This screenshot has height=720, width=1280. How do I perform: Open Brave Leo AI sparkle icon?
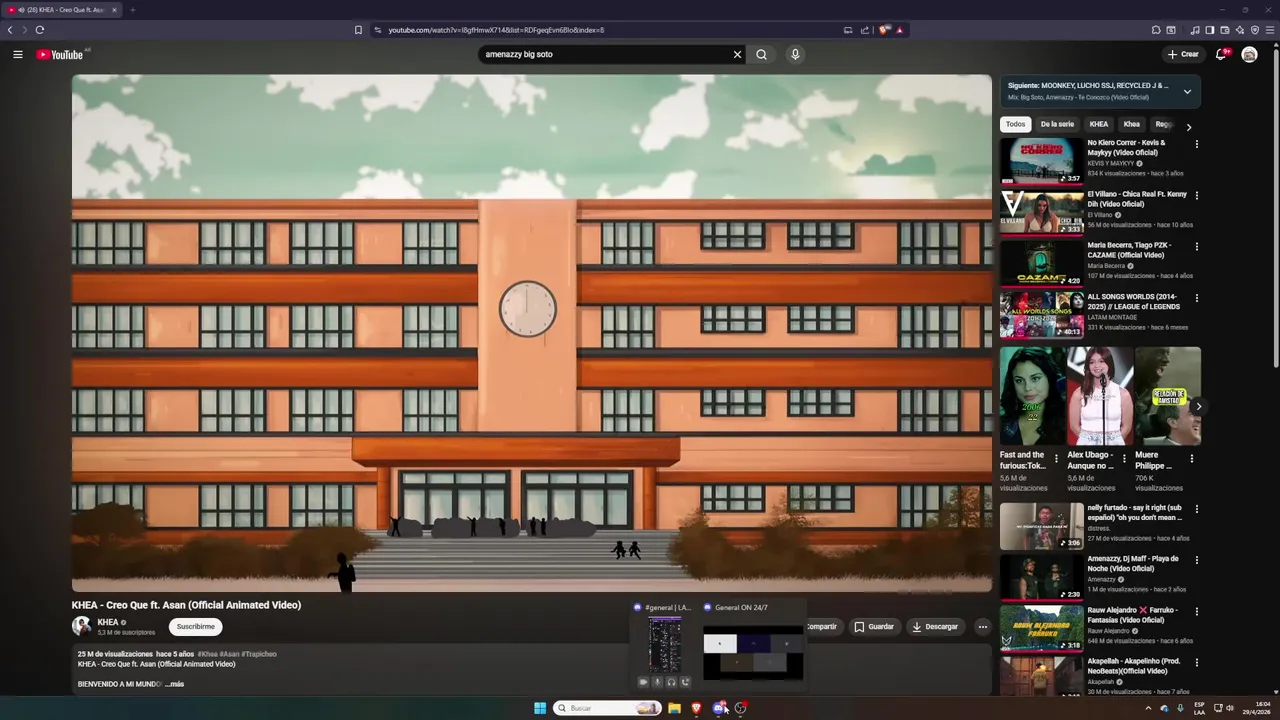(x=1240, y=30)
